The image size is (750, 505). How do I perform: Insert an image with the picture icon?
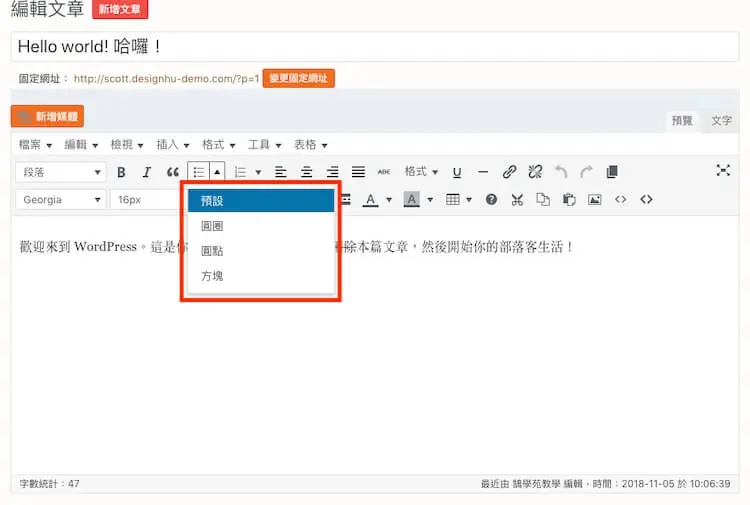tap(595, 199)
